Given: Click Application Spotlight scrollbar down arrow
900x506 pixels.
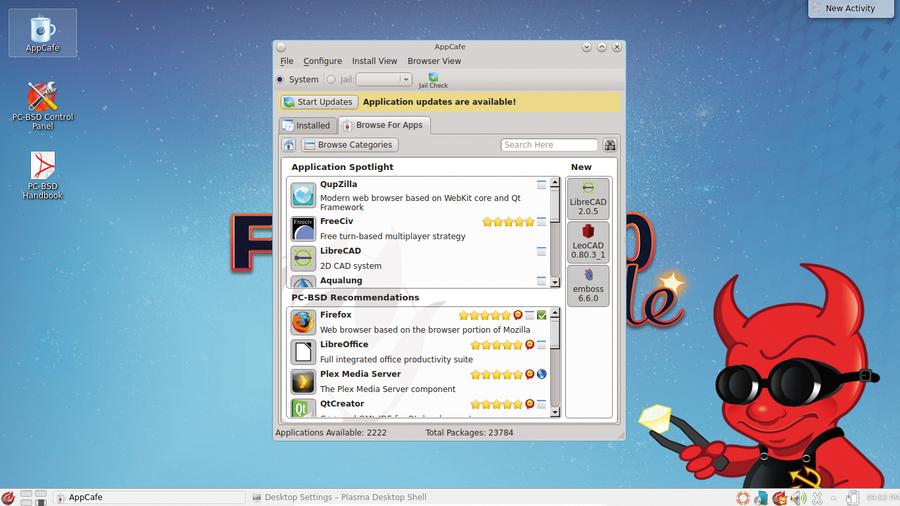Looking at the screenshot, I should [554, 282].
